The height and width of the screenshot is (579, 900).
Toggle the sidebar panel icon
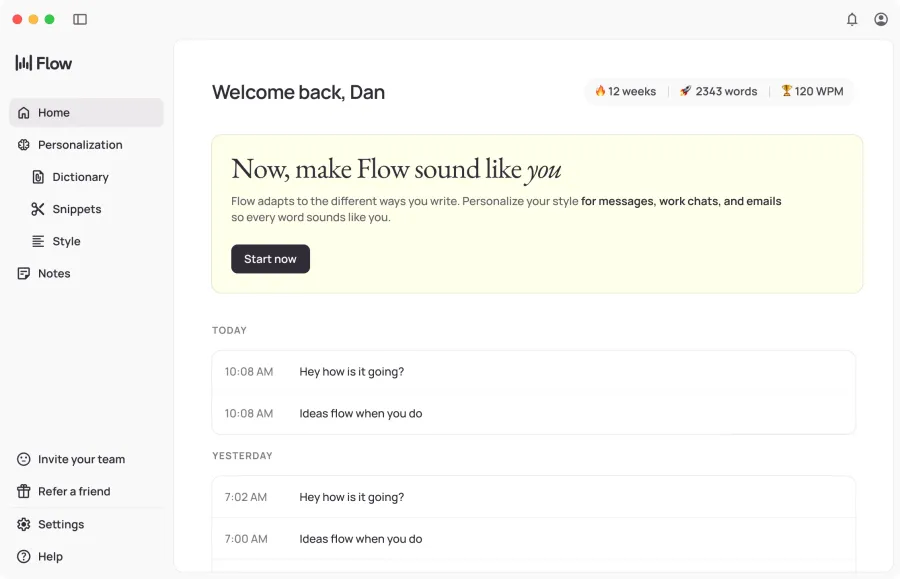pyautogui.click(x=80, y=19)
